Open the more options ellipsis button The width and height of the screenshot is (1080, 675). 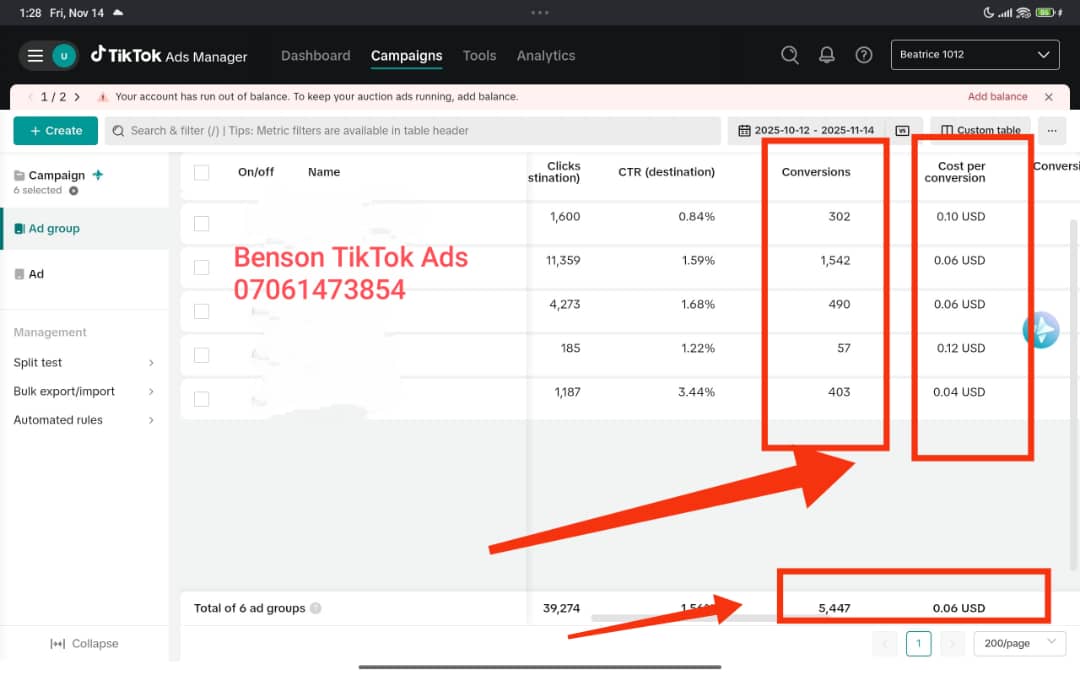pos(1051,131)
